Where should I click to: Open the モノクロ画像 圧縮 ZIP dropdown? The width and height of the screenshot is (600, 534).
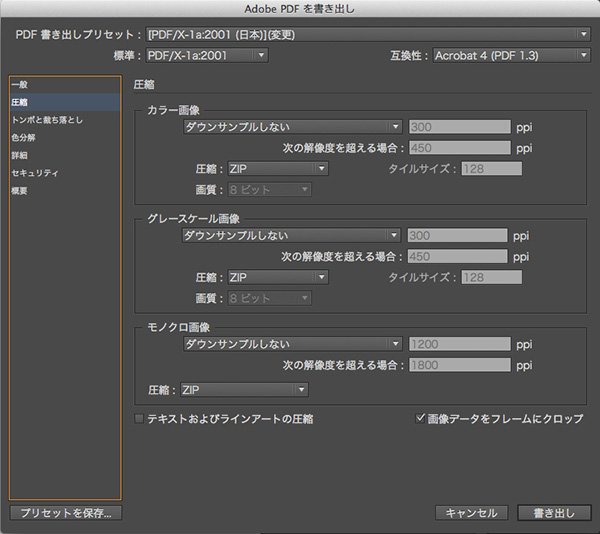tap(244, 390)
